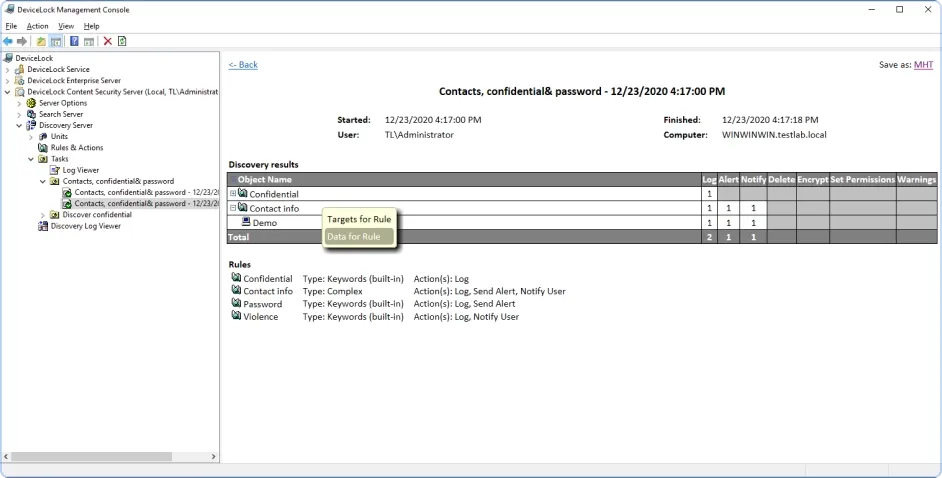Open the File menu
942x478 pixels.
tap(11, 26)
